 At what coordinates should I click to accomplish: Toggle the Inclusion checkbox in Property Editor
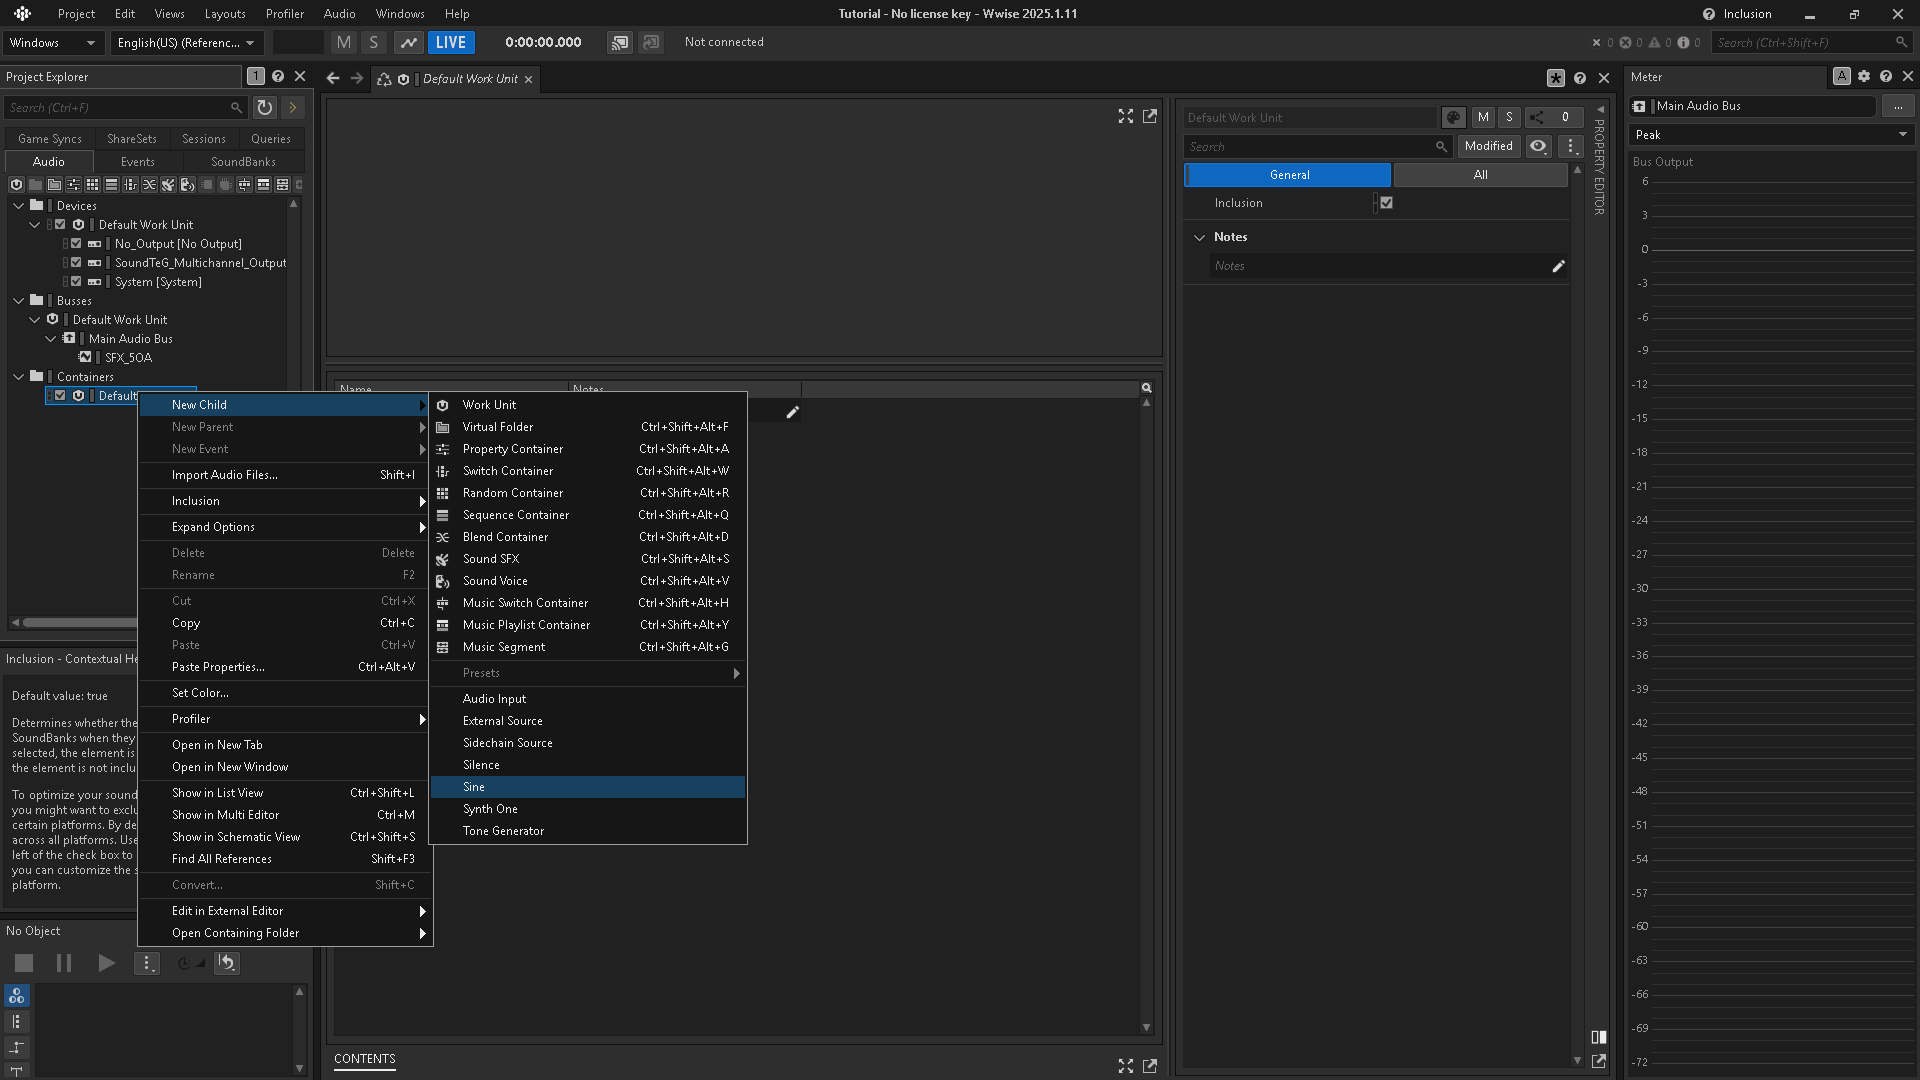point(1386,203)
